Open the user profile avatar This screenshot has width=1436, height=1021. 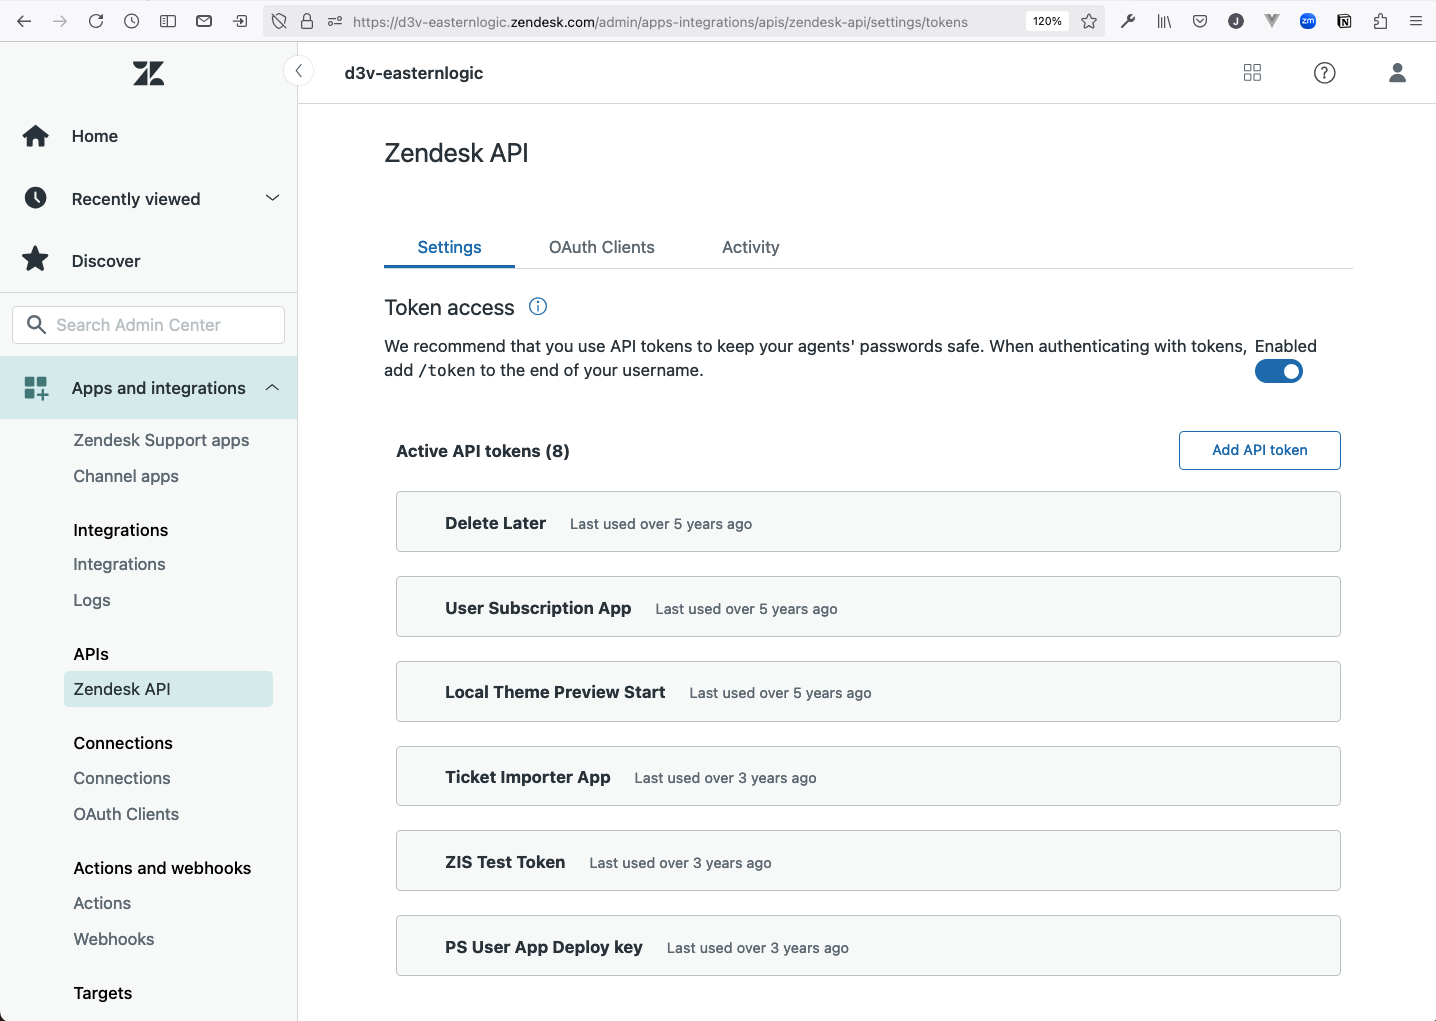coord(1397,72)
